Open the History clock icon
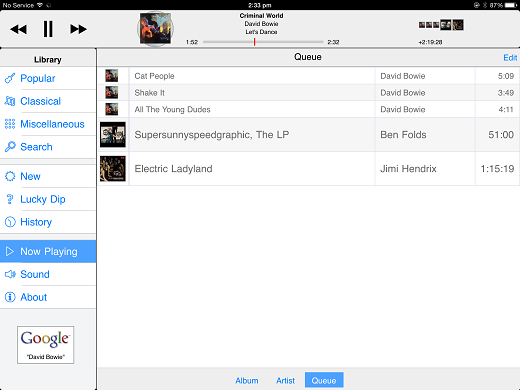 pyautogui.click(x=10, y=222)
